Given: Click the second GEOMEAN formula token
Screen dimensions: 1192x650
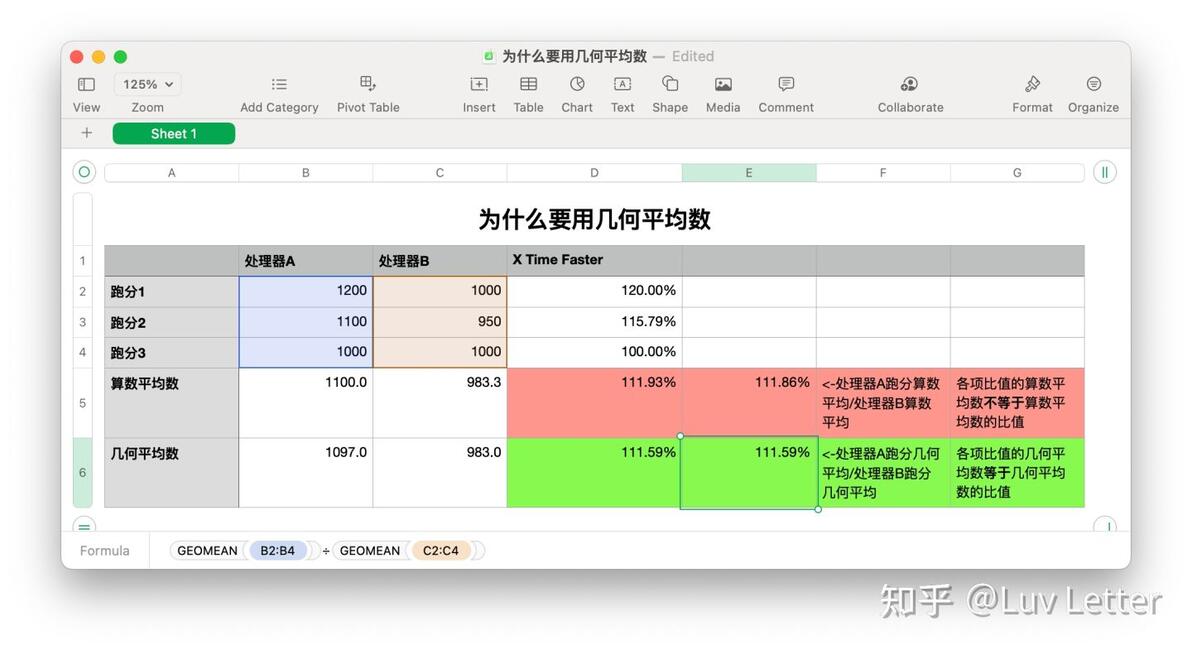Looking at the screenshot, I should coord(369,550).
